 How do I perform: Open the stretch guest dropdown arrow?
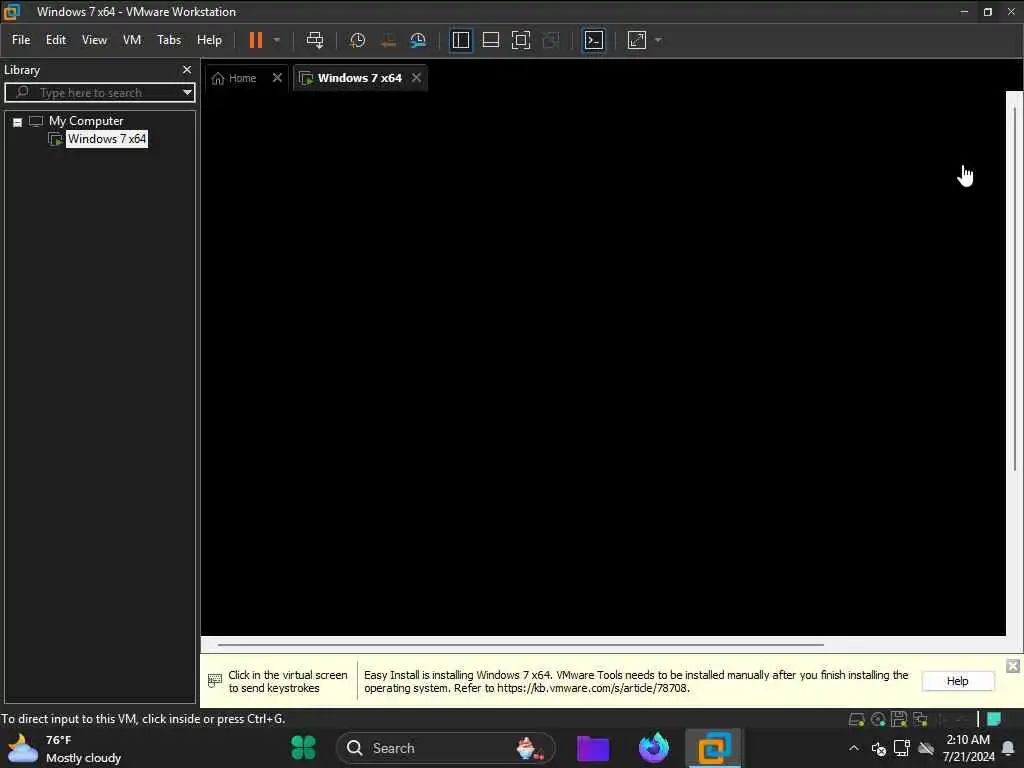(658, 40)
